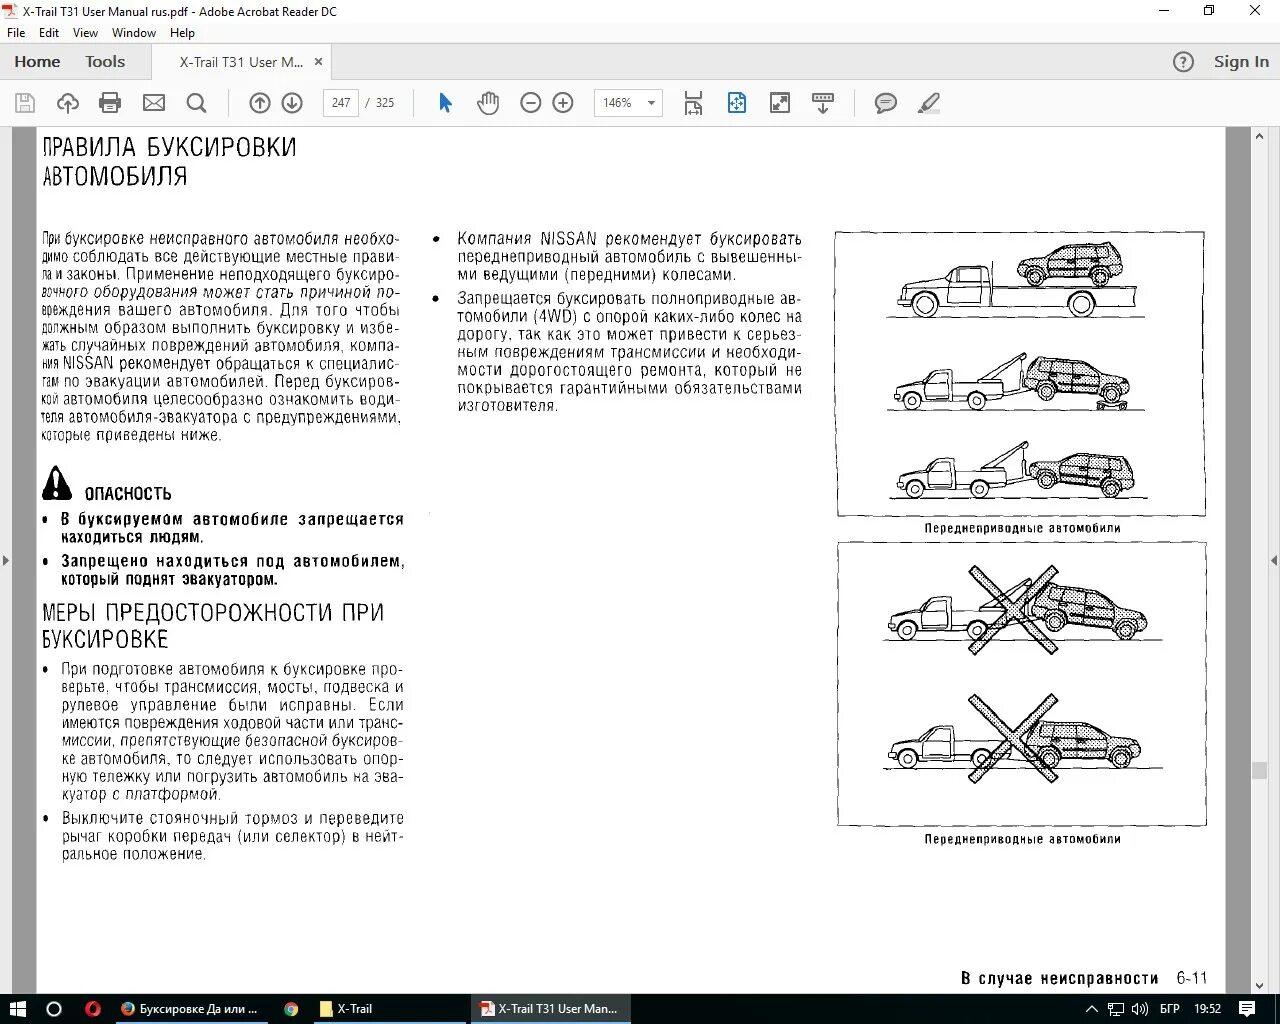This screenshot has width=1280, height=1024.
Task: Click the page number field
Action: tap(341, 103)
